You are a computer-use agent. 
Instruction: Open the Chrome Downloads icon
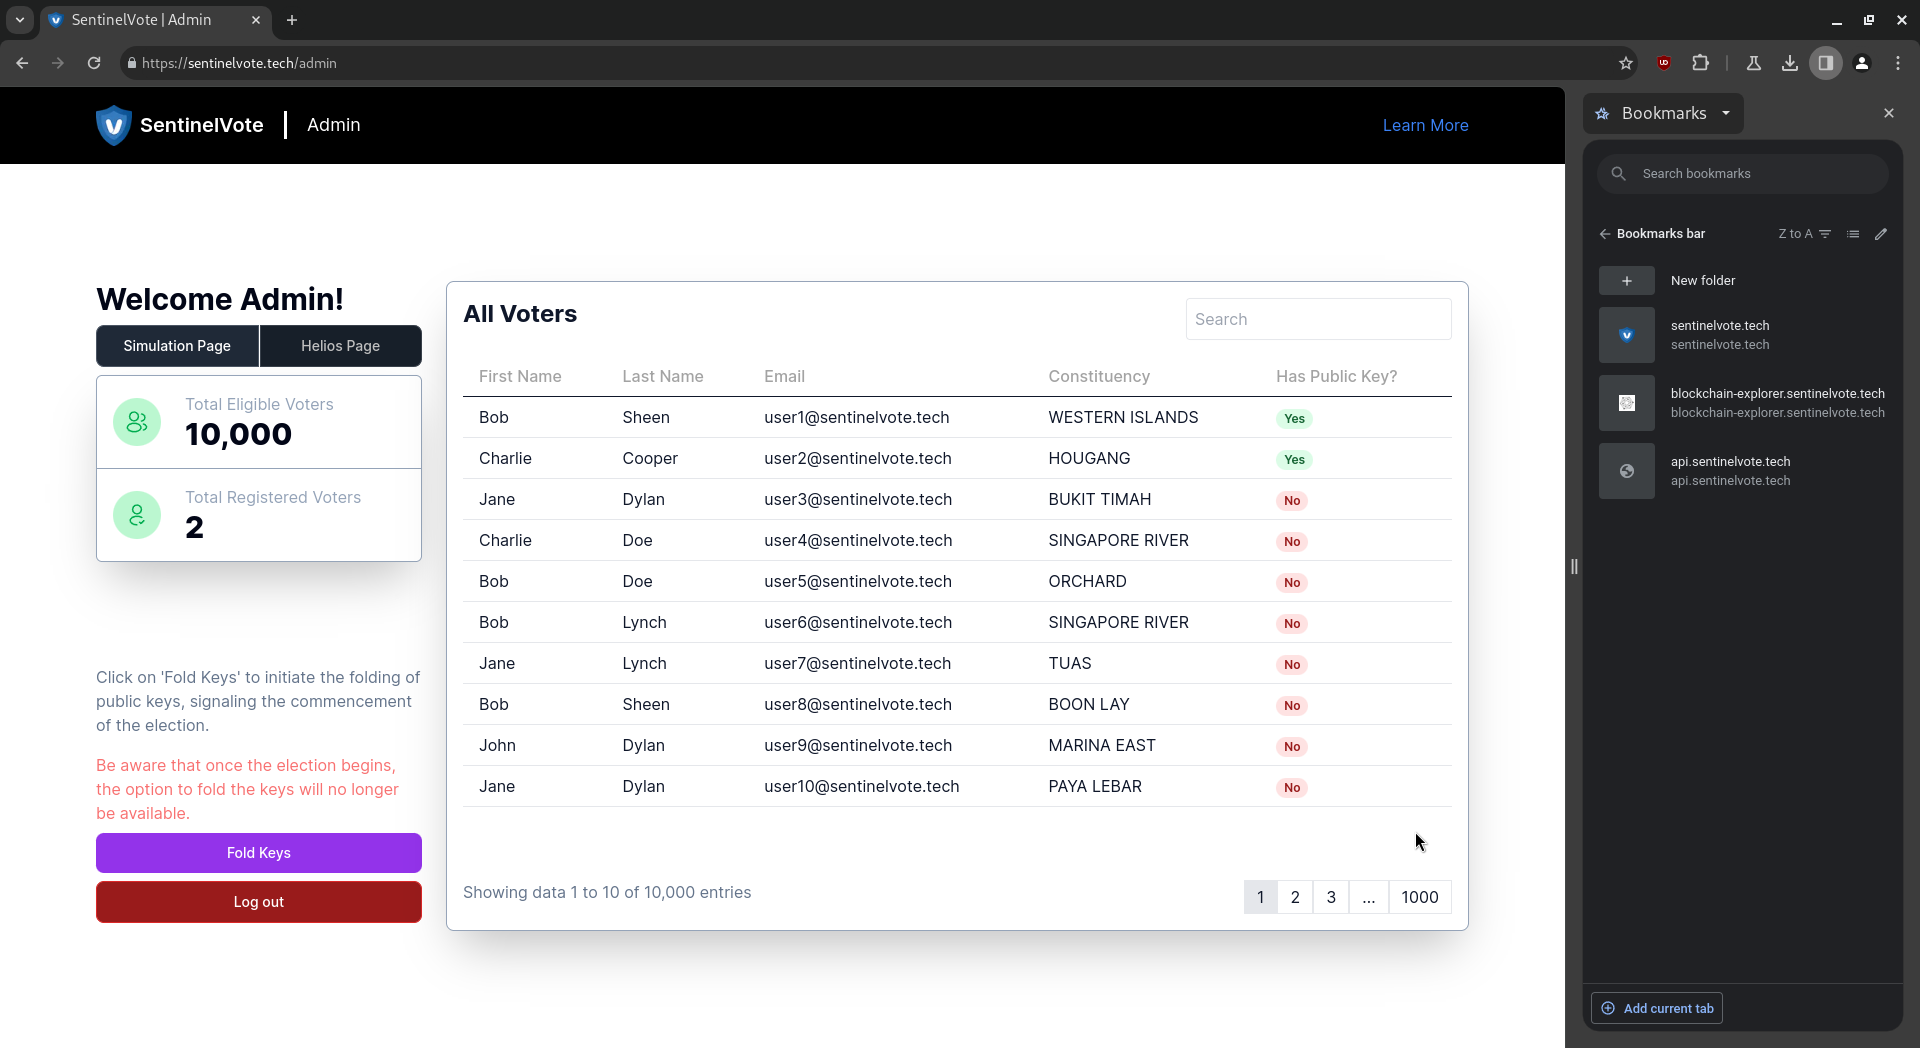[1789, 63]
